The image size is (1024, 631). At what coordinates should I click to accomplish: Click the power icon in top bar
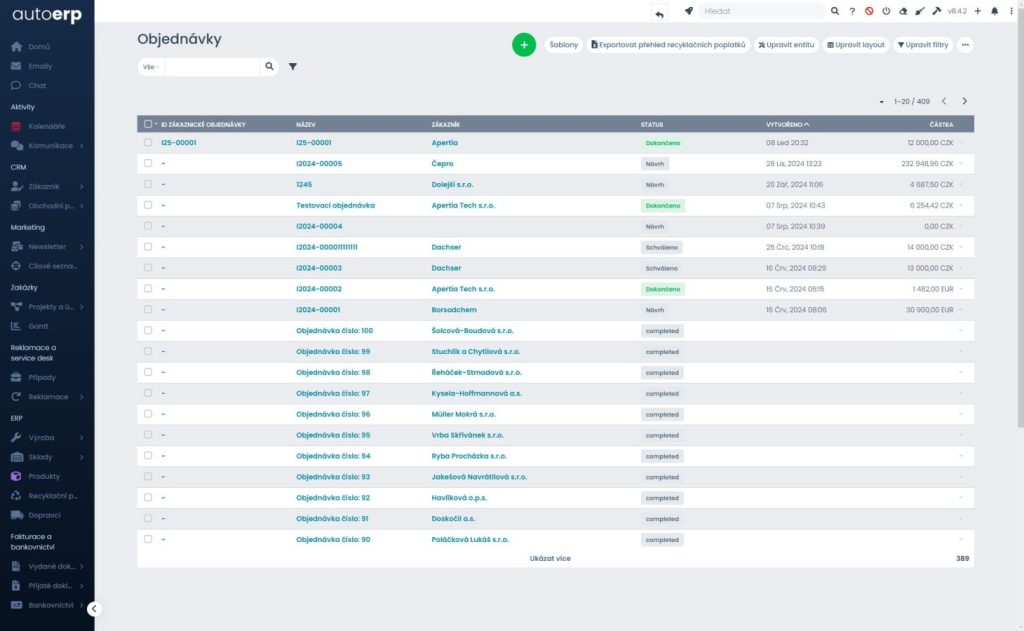(x=886, y=11)
